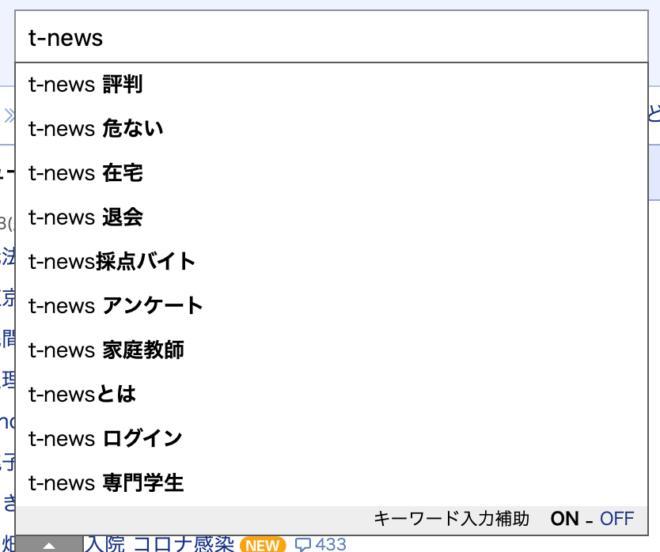Open the speech bubble comment icon
This screenshot has width=660, height=552.
(302, 545)
